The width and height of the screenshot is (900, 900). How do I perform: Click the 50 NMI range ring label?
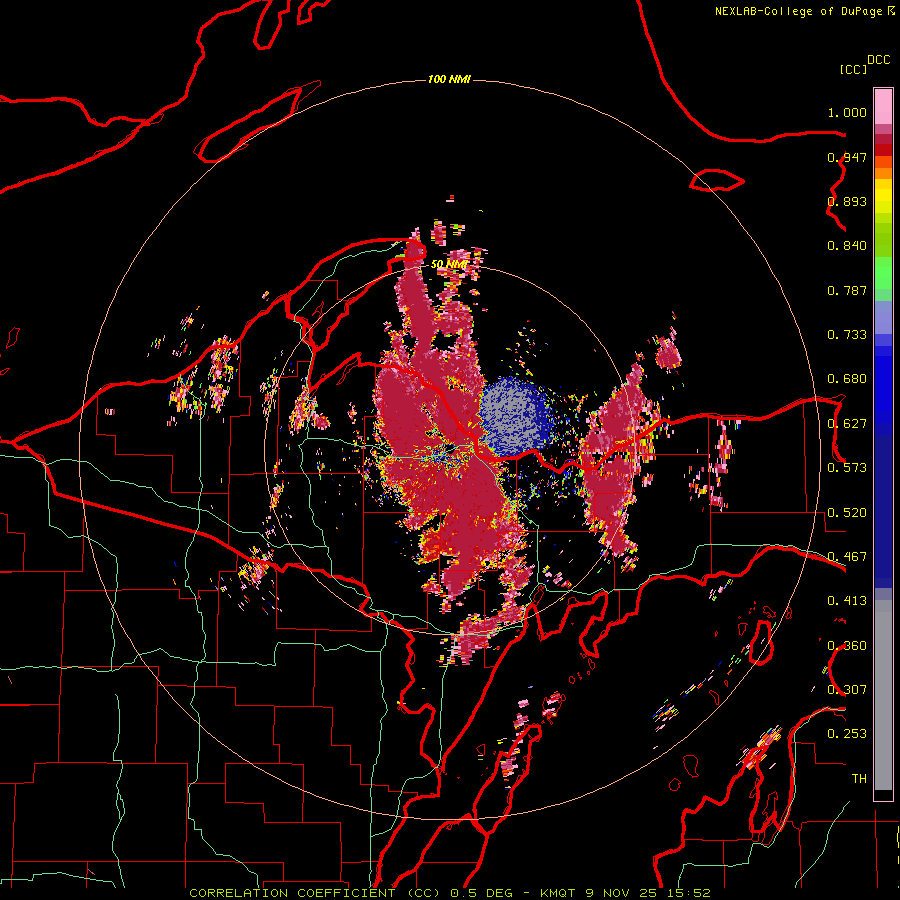pyautogui.click(x=449, y=264)
